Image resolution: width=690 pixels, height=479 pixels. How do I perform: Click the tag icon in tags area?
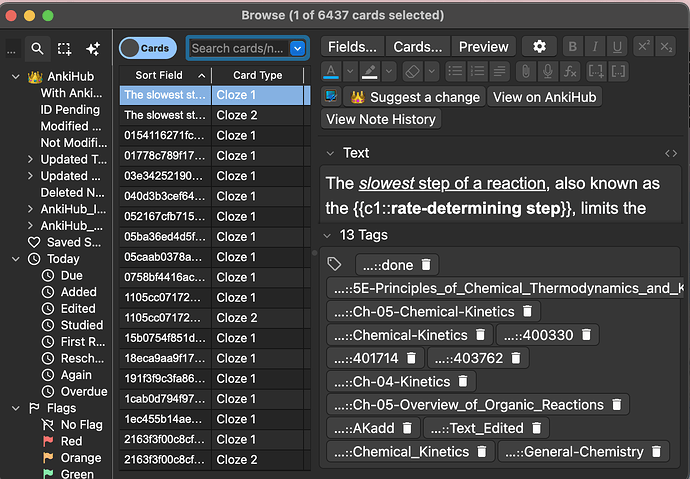(334, 264)
